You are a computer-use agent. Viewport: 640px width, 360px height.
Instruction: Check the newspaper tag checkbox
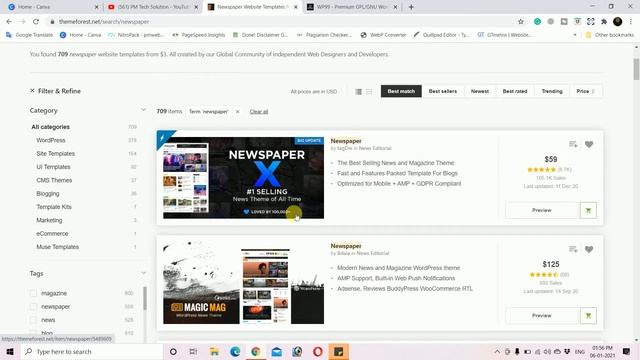pos(33,307)
